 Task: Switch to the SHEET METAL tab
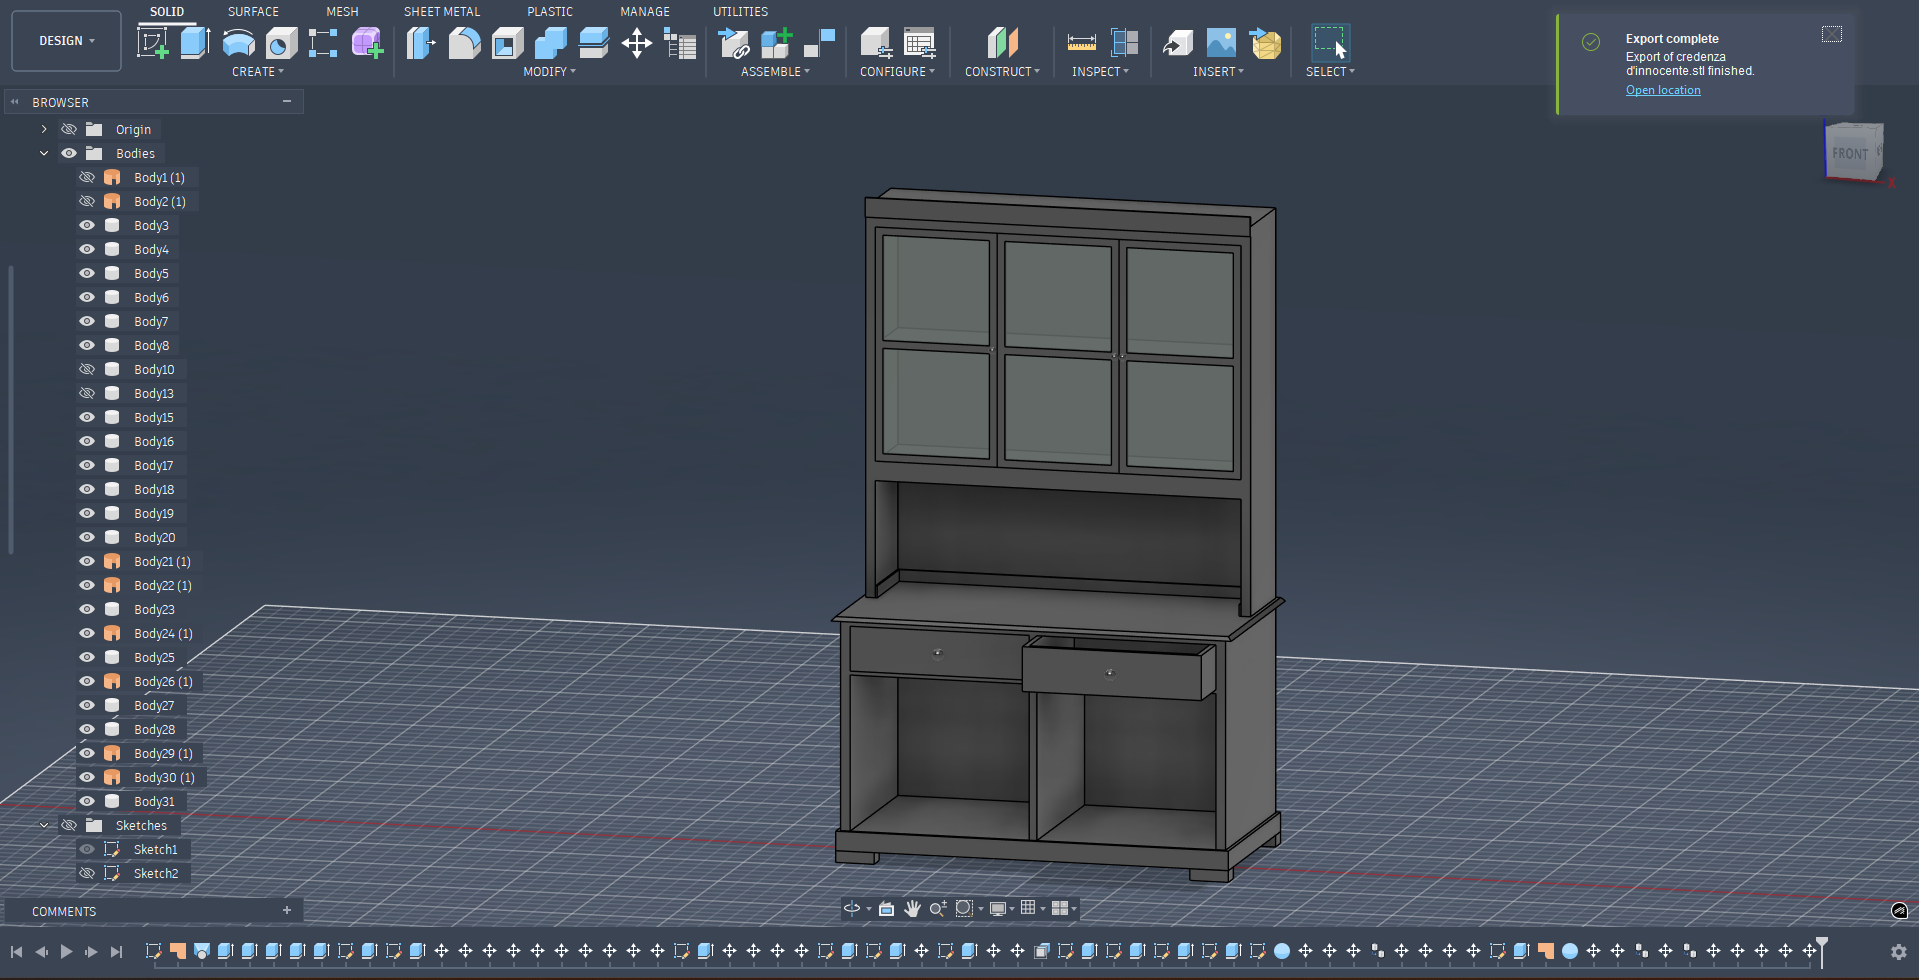click(x=441, y=12)
